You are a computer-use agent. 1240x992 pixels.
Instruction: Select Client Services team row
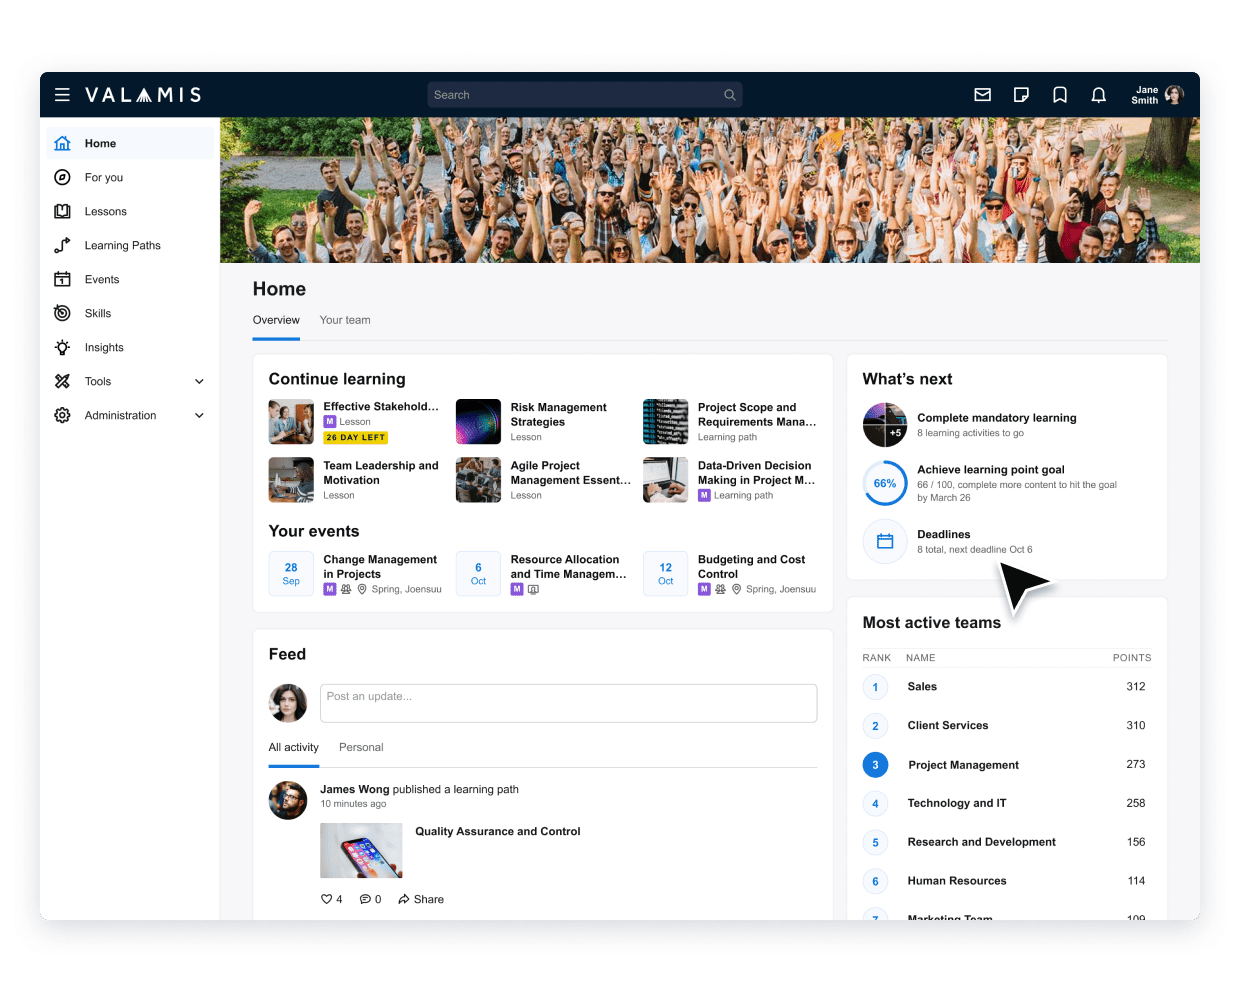pos(1007,726)
